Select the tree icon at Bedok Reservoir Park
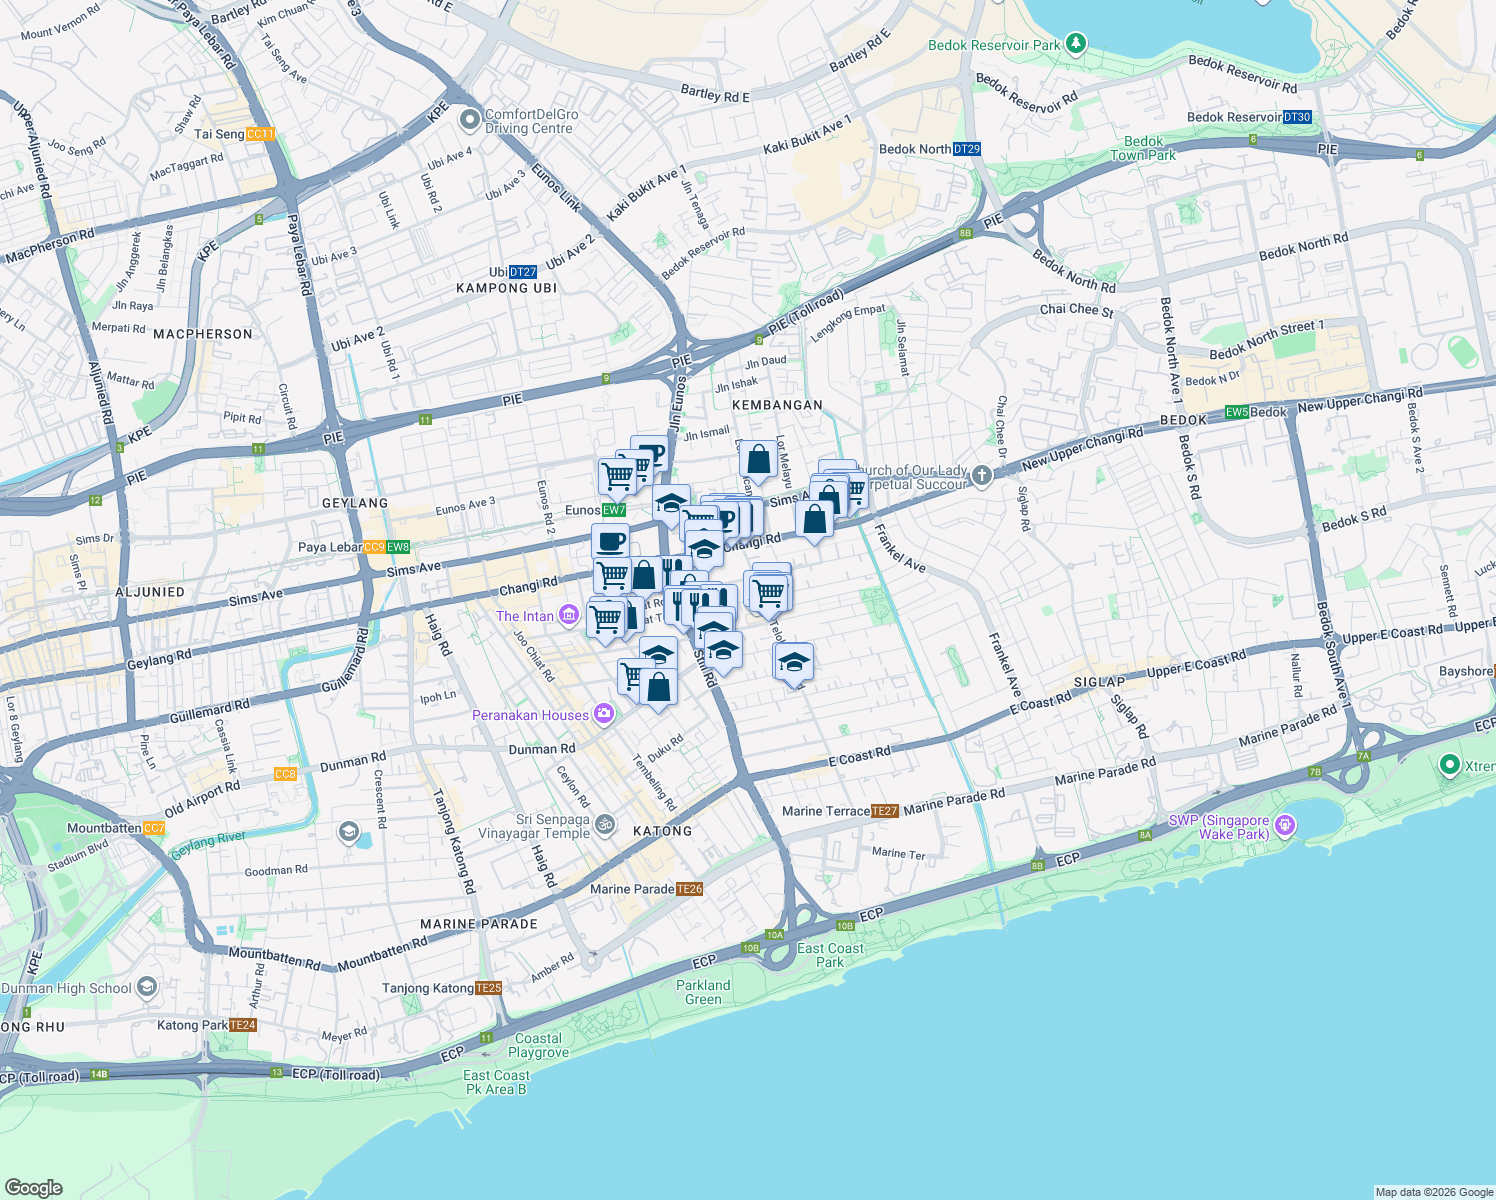Image resolution: width=1496 pixels, height=1200 pixels. pos(1075,42)
